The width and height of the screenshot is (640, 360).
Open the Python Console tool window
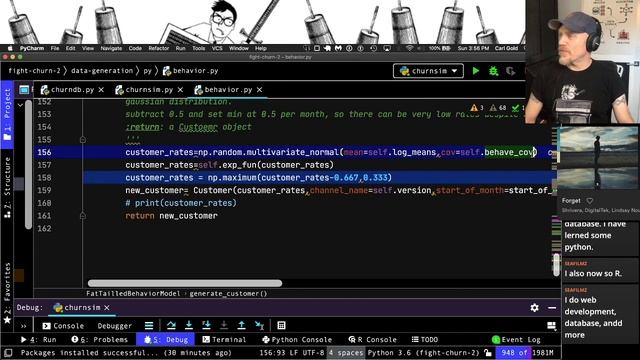pyautogui.click(x=297, y=340)
